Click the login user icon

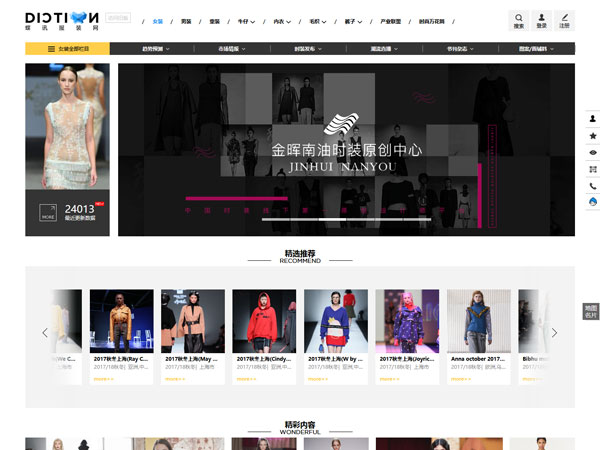tap(542, 18)
